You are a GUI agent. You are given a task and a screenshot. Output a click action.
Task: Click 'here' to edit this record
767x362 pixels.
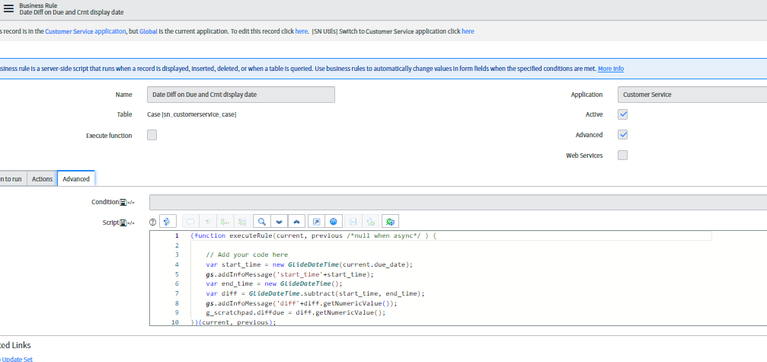[301, 31]
